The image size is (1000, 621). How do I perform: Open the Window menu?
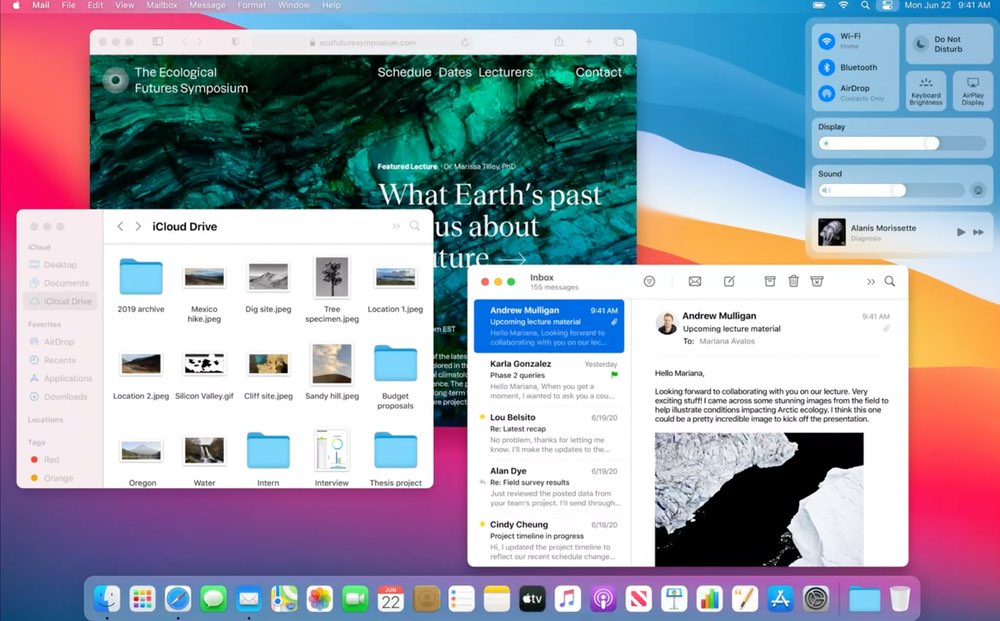(x=293, y=5)
